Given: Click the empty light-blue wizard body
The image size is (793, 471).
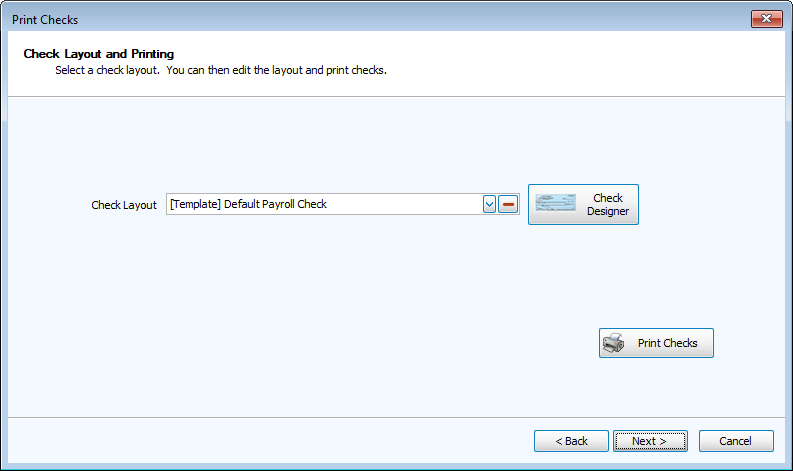Looking at the screenshot, I should coord(300,320).
